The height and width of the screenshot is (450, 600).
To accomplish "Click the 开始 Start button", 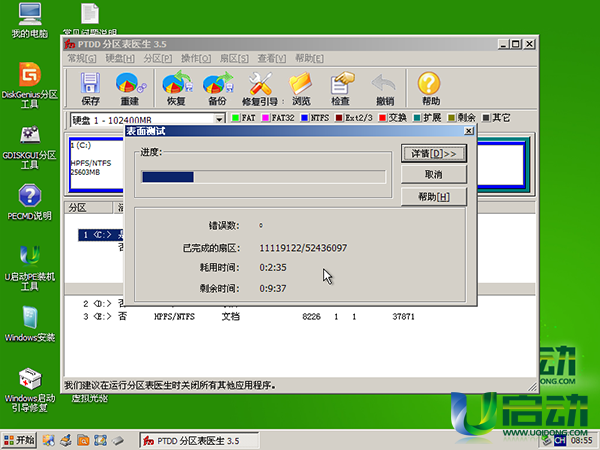I will point(19,440).
